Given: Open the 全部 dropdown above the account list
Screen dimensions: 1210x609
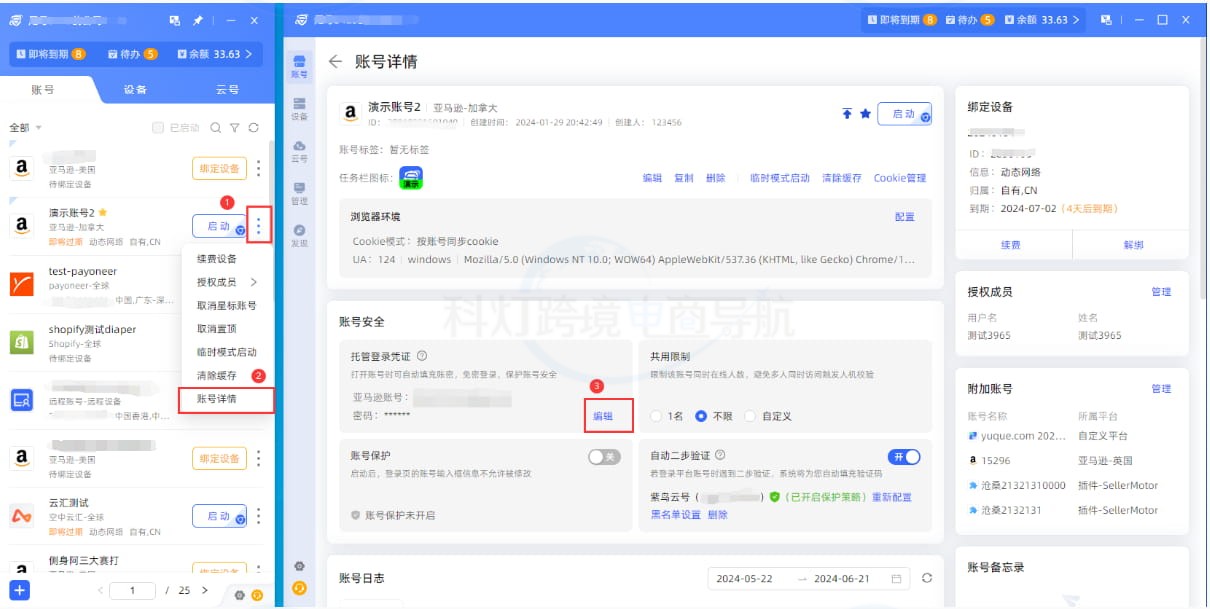Looking at the screenshot, I should pyautogui.click(x=26, y=128).
